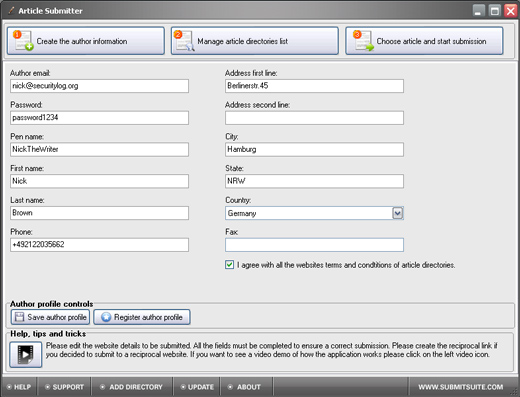Uncheck the agree with terms checkbox

pos(229,265)
